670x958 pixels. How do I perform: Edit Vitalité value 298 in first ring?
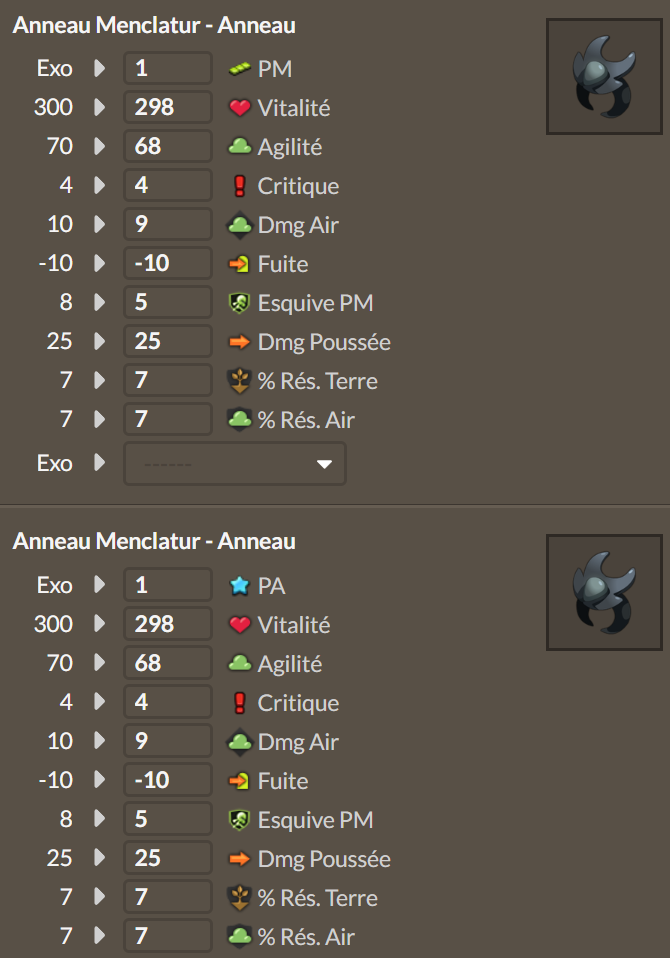pos(168,107)
